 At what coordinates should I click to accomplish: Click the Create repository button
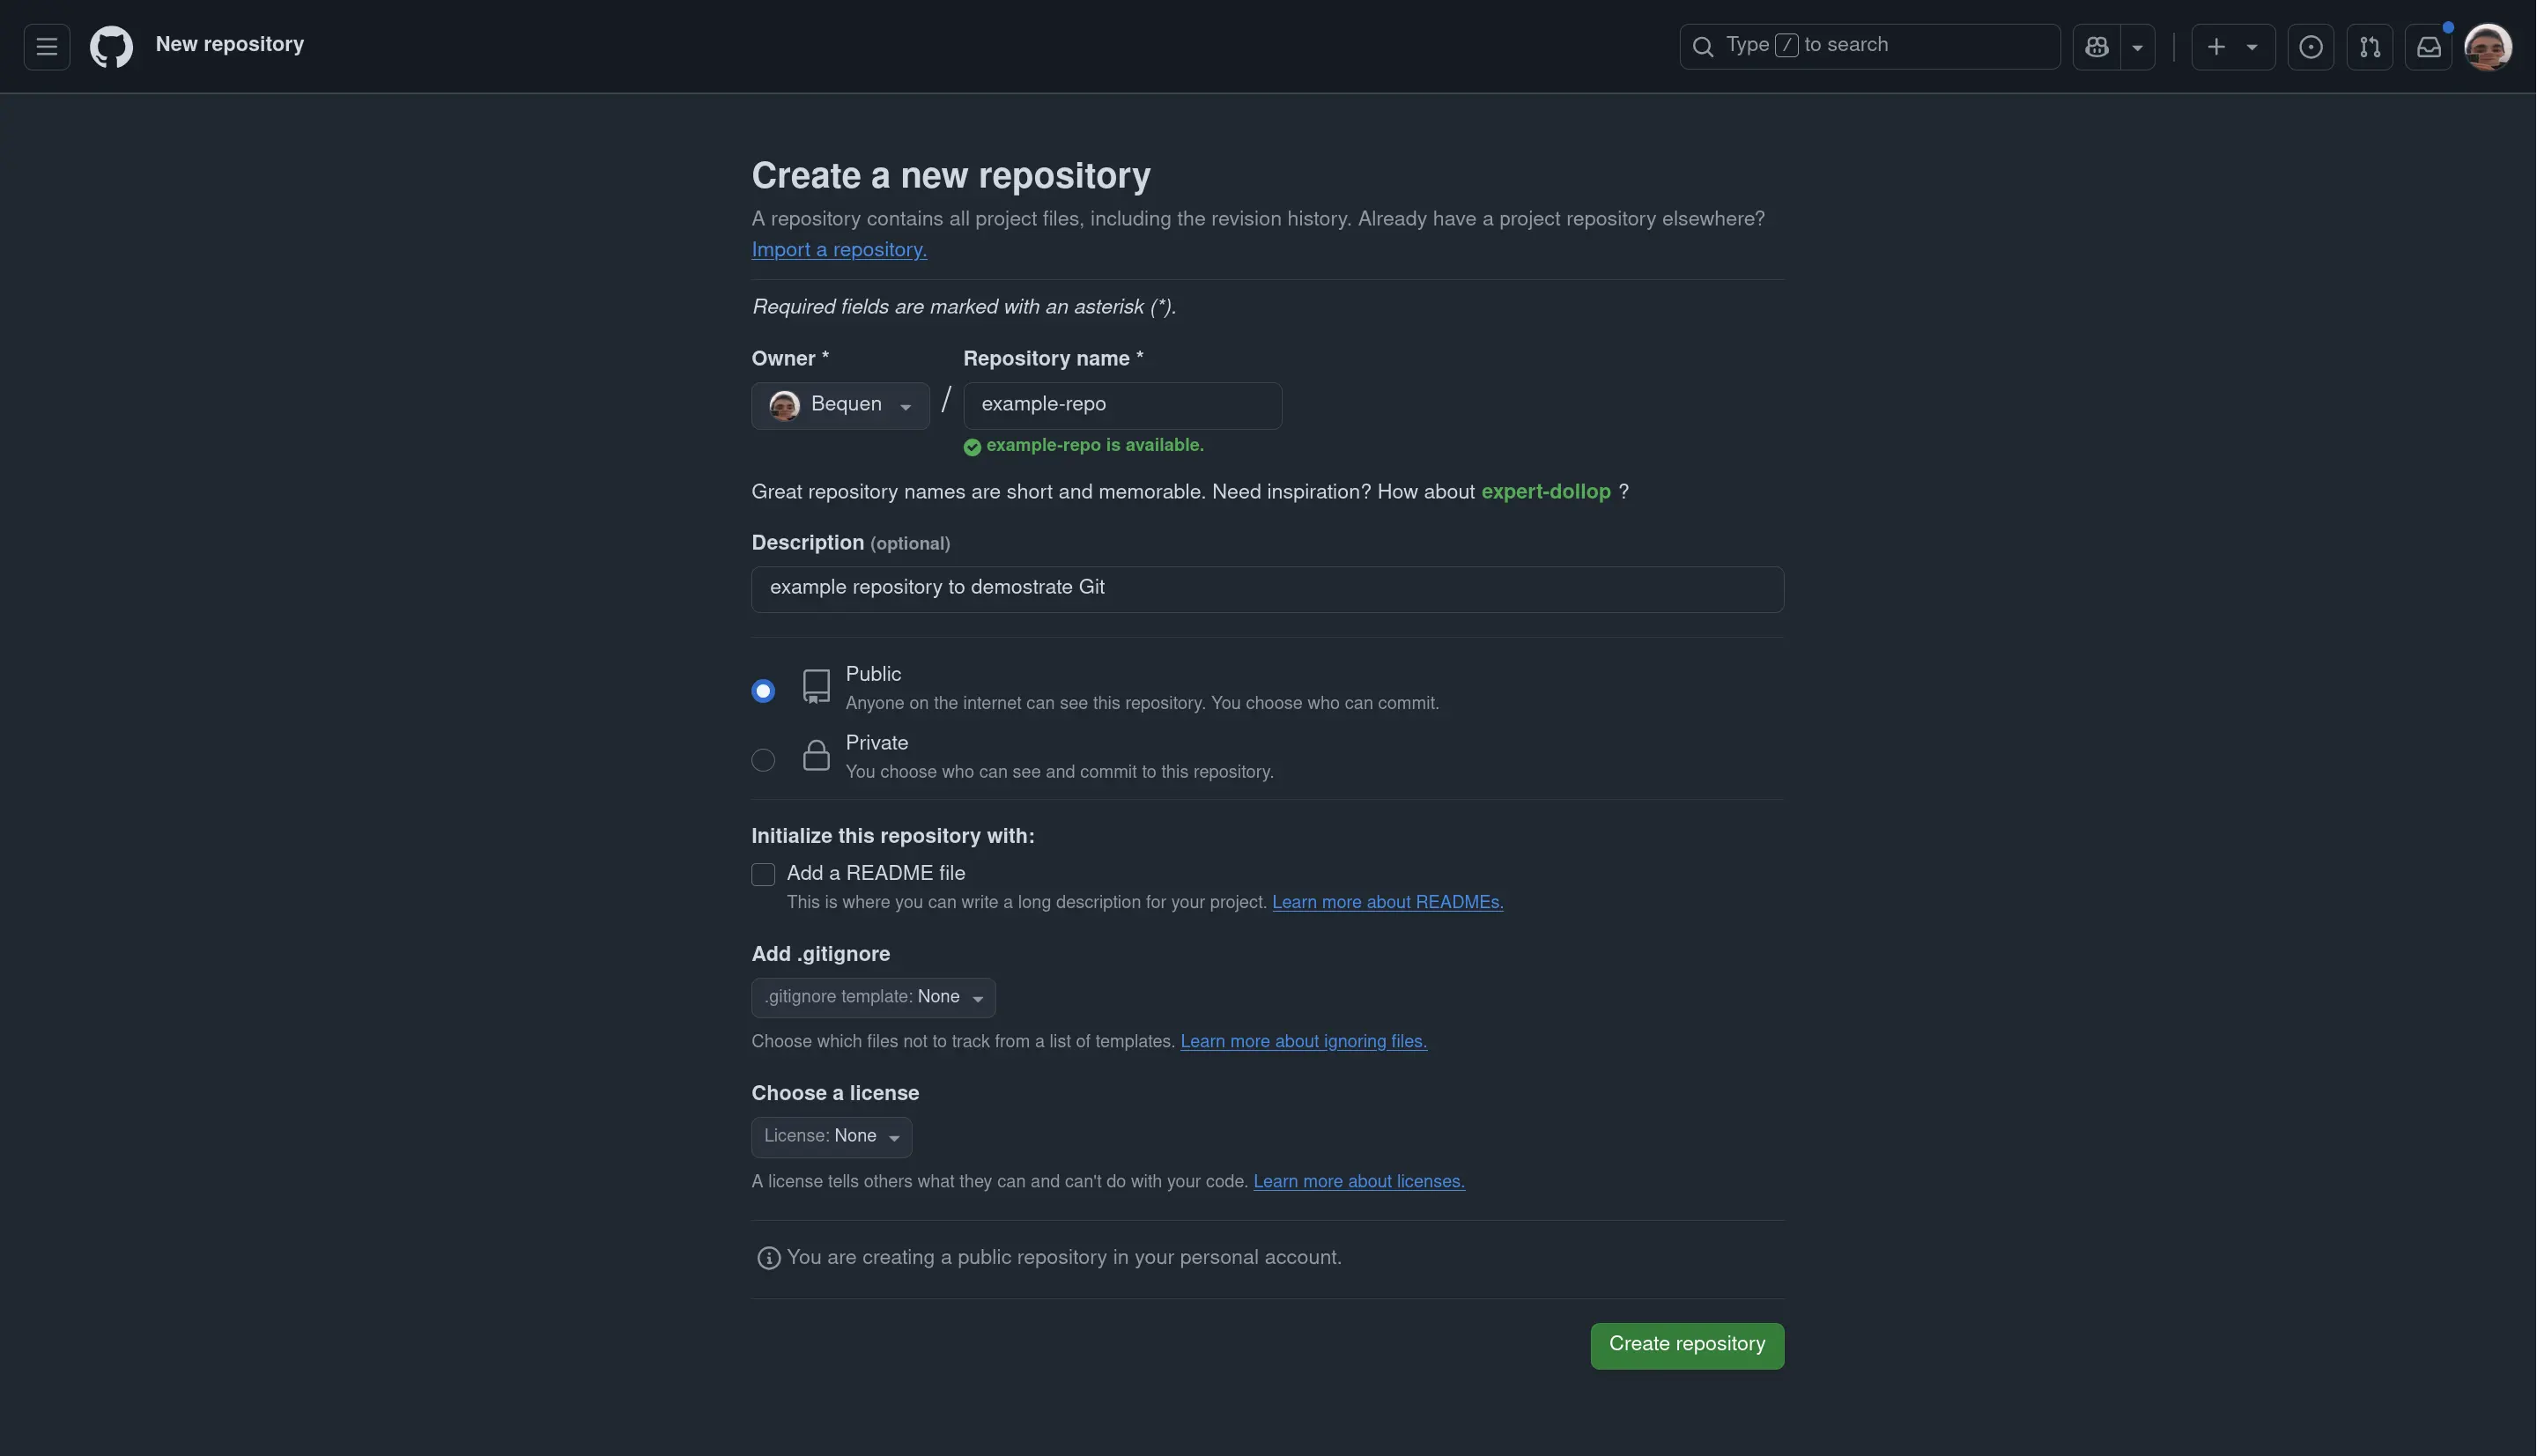[x=1686, y=1345]
